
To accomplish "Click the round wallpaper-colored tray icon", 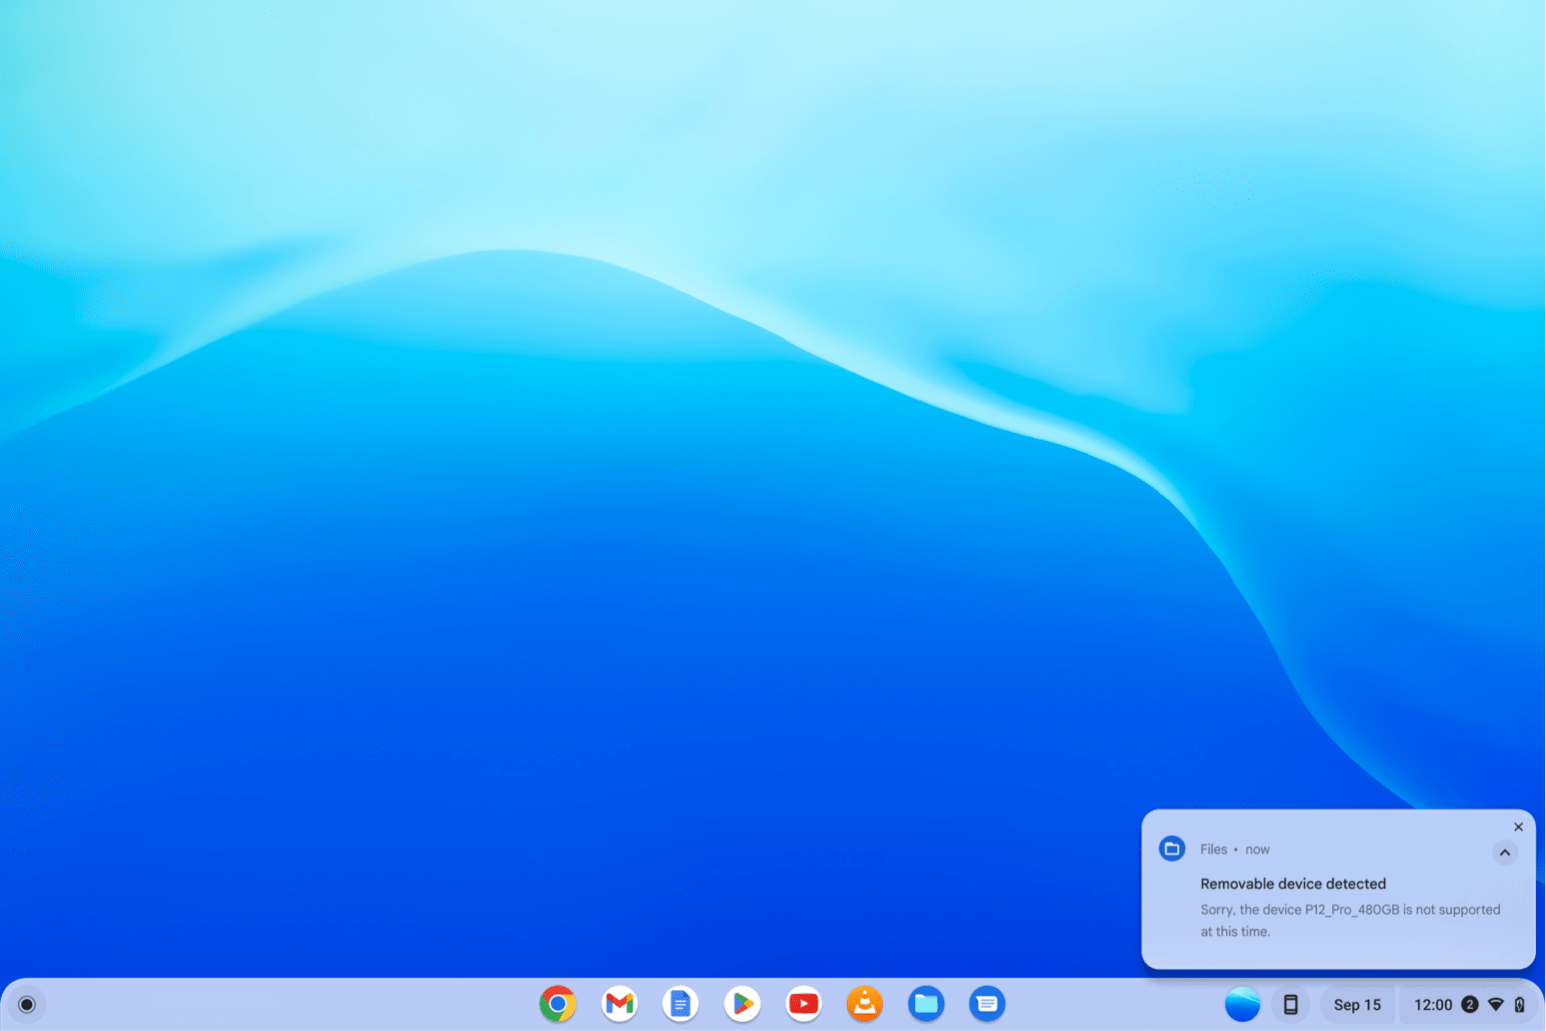I will pos(1242,1004).
